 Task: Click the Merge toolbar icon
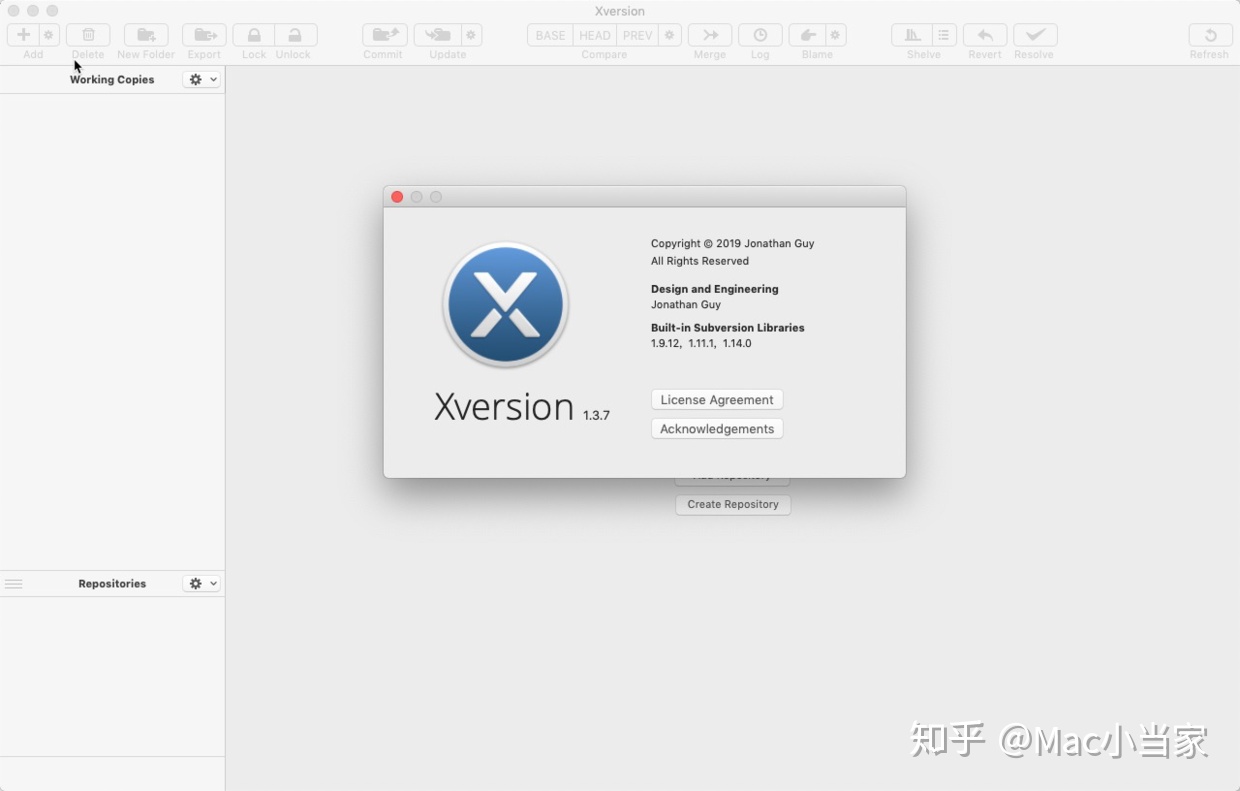(x=710, y=35)
